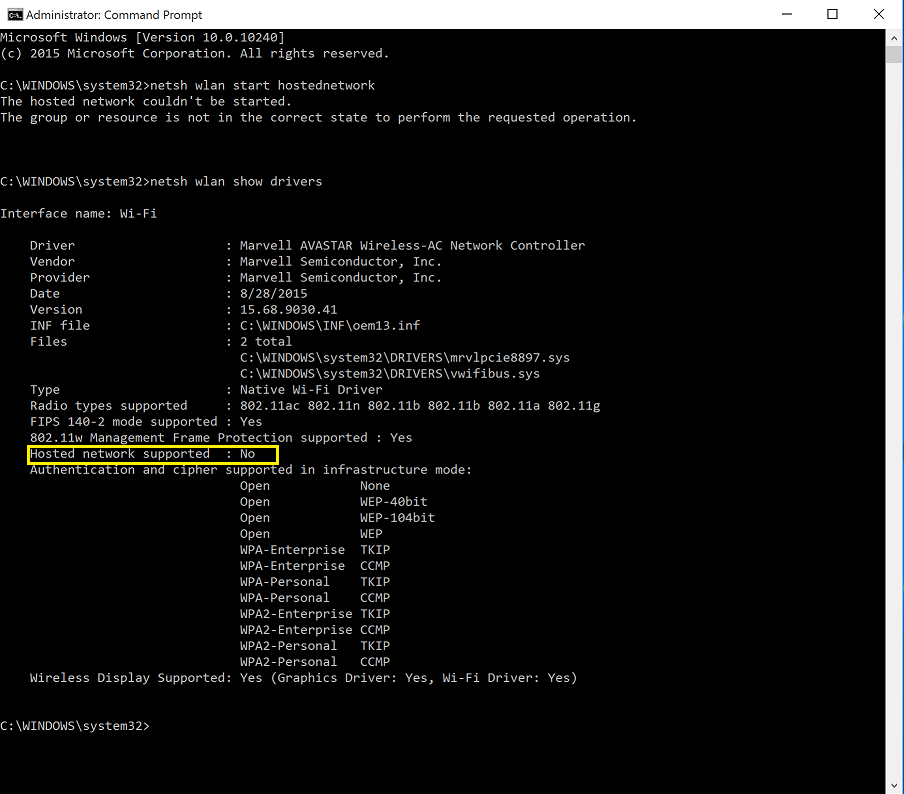Image resolution: width=904 pixels, height=794 pixels.
Task: Click 'Authentication and cipher supported in infrastructure mode' line
Action: (251, 470)
